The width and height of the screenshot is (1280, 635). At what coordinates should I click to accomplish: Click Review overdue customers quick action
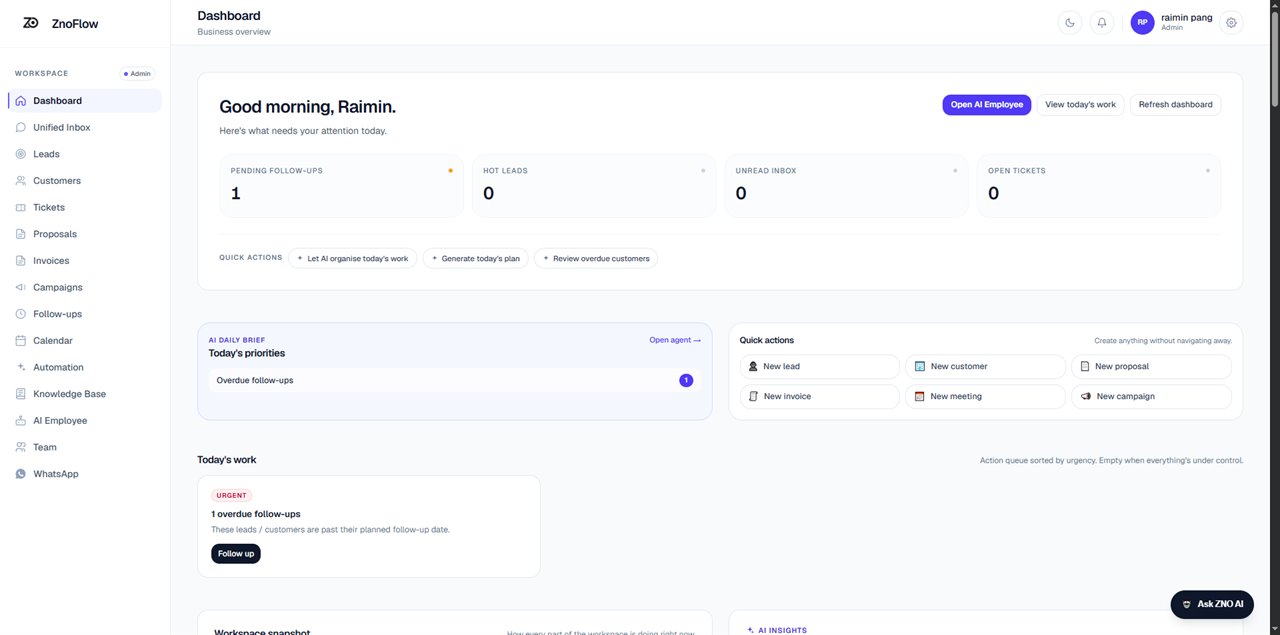pos(596,258)
